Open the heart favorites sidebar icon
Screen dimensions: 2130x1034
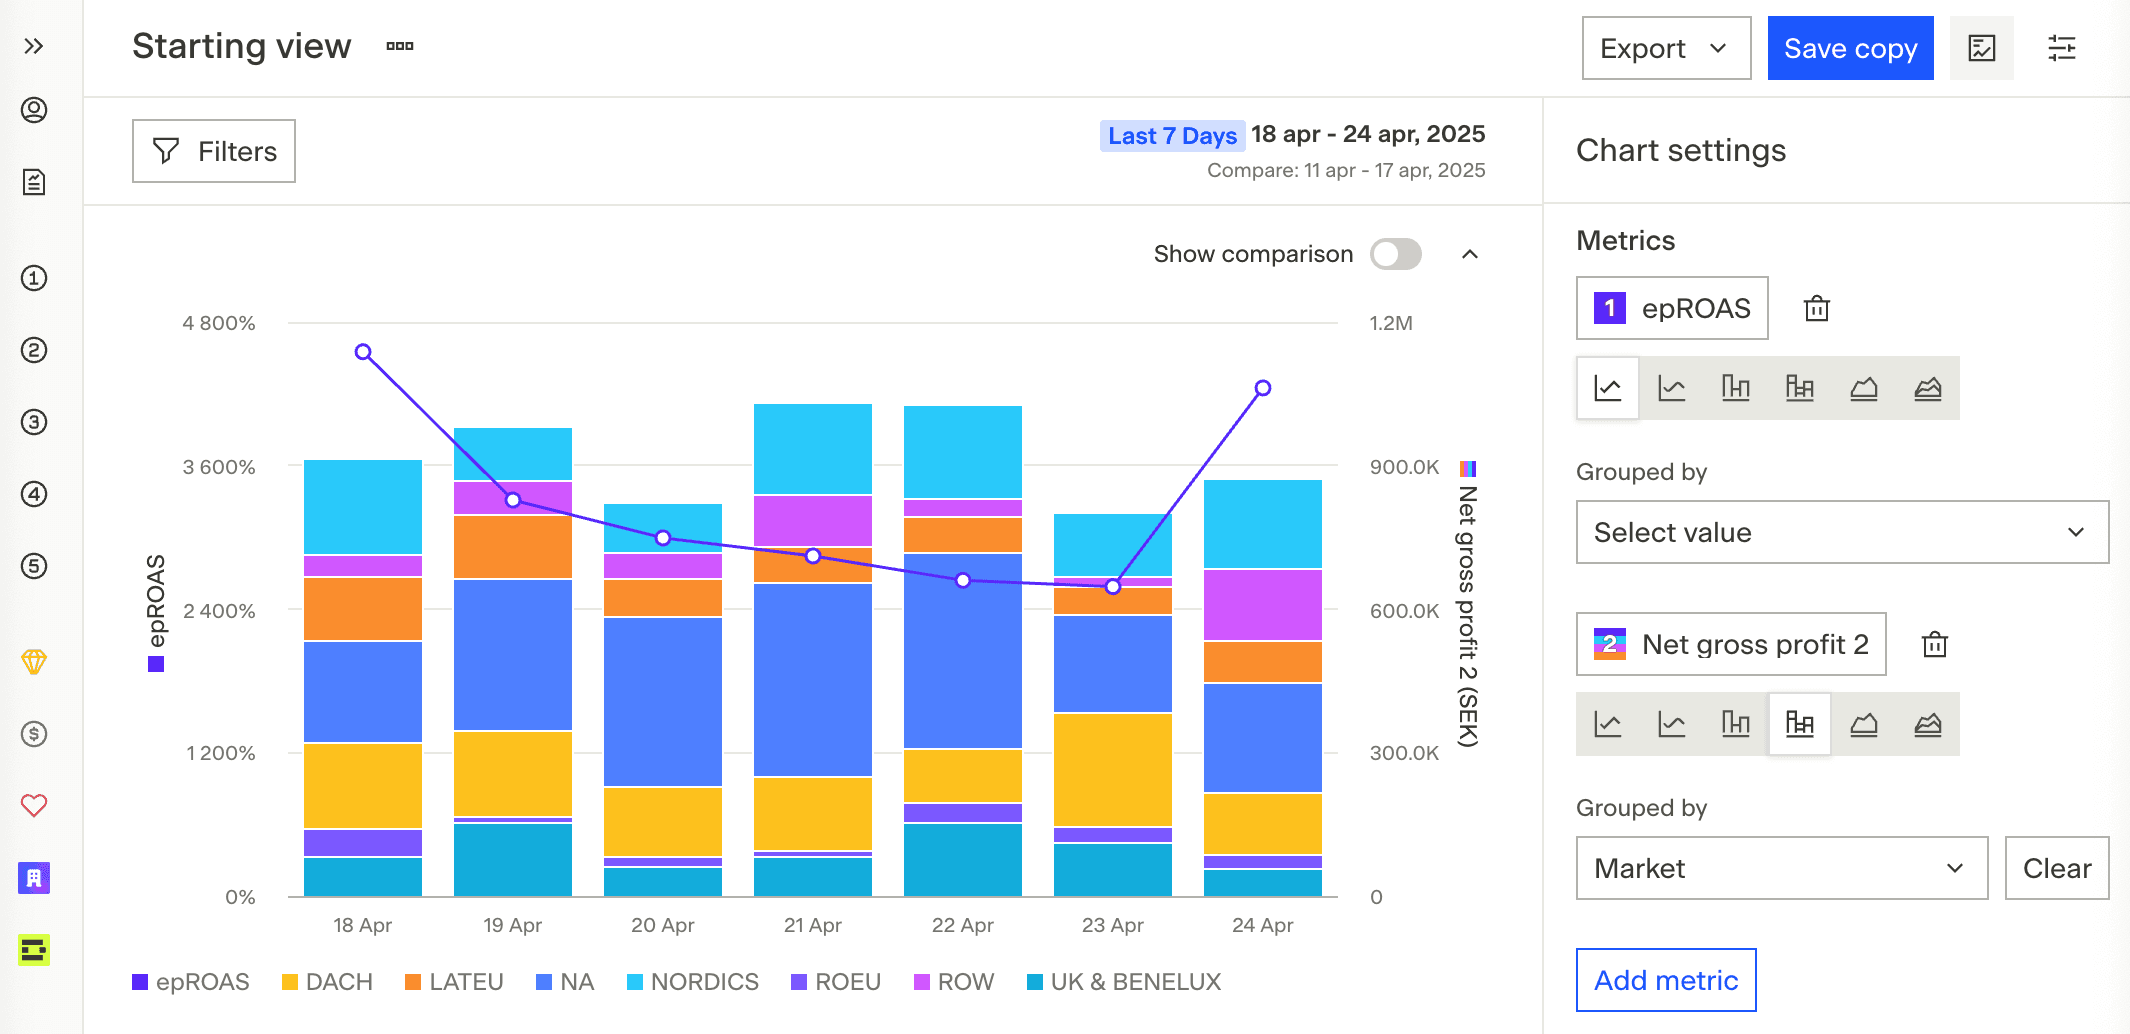coord(34,806)
